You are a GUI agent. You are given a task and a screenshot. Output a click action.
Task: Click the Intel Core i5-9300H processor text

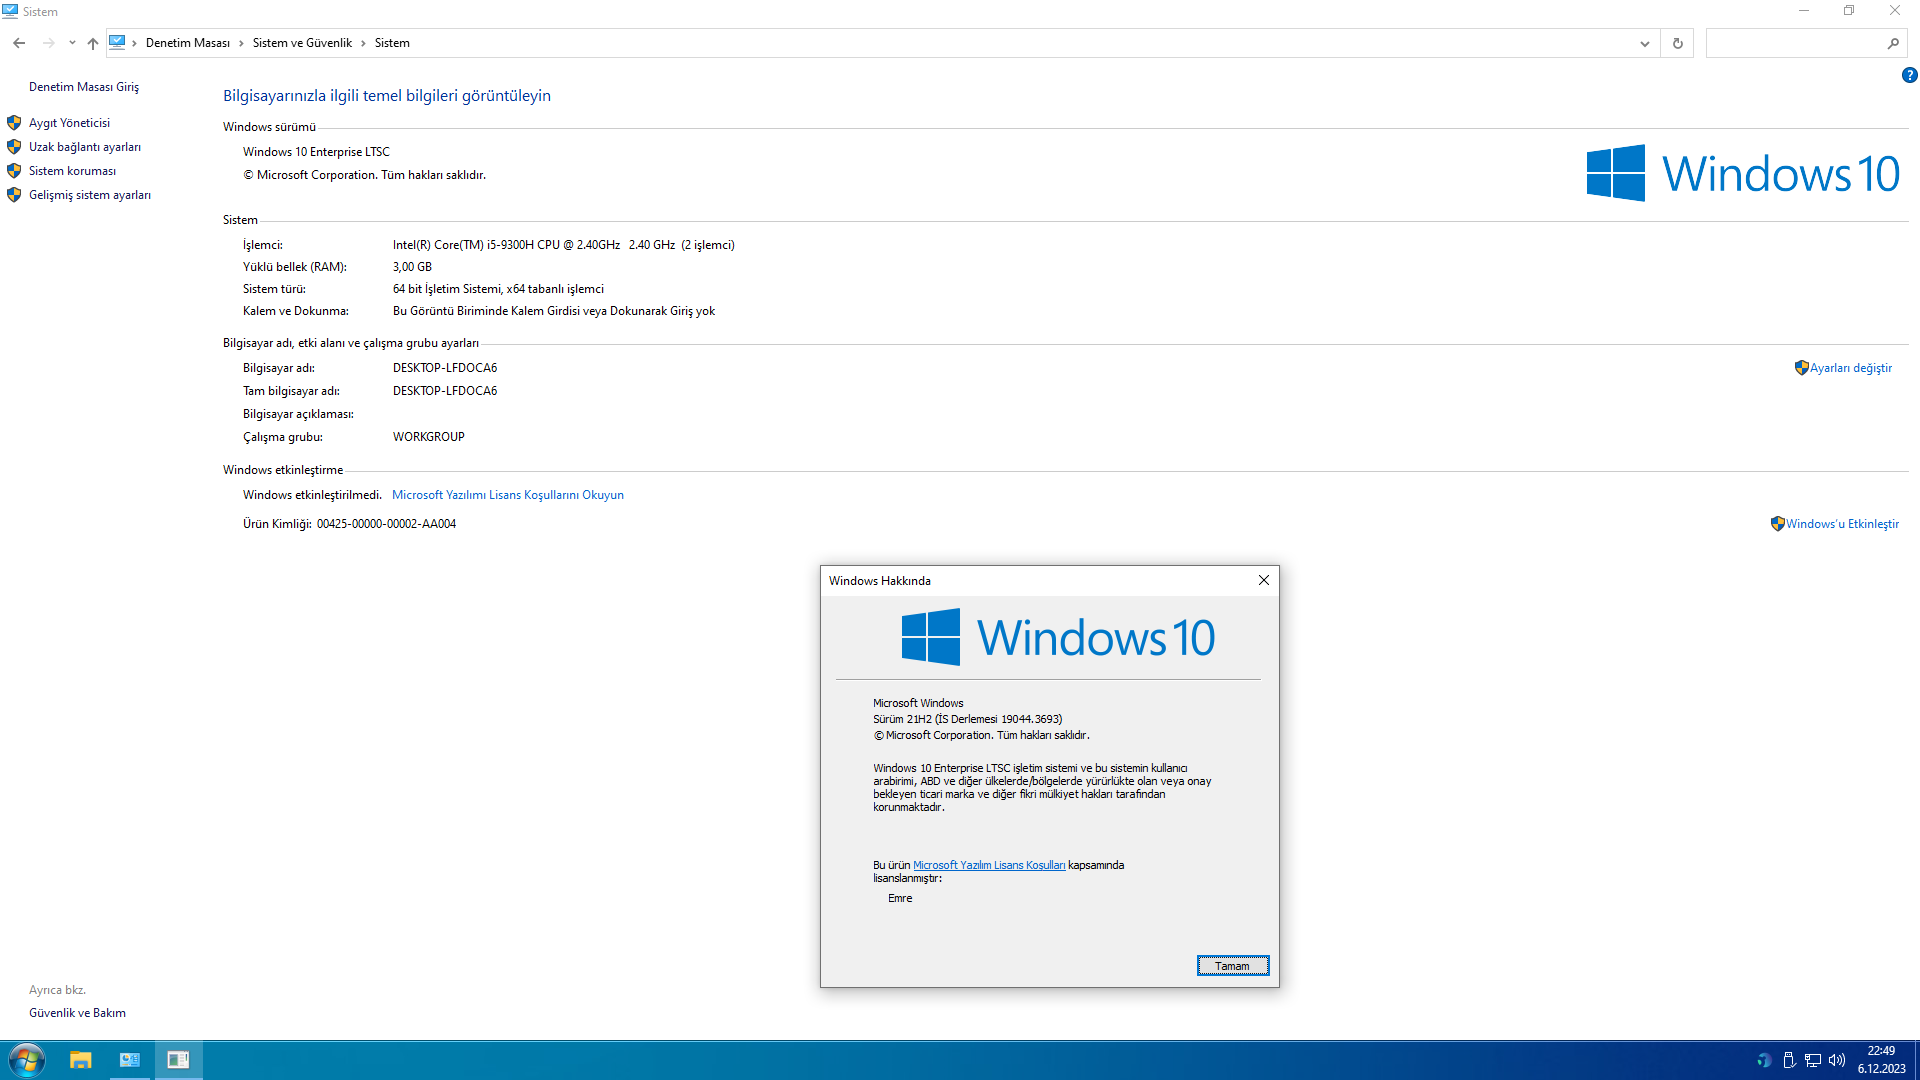tap(564, 245)
